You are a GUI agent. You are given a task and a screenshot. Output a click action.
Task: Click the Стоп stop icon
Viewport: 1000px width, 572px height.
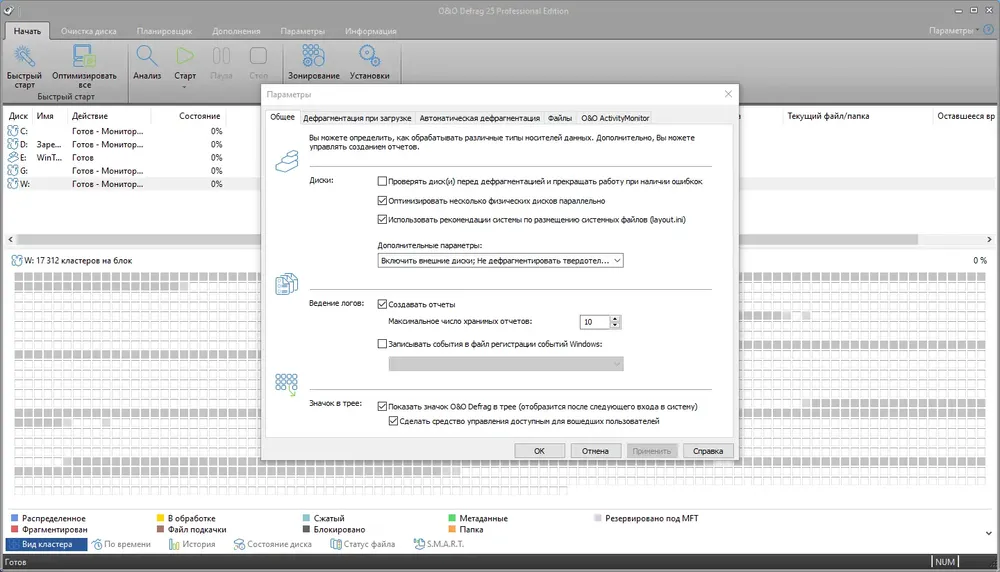pyautogui.click(x=258, y=56)
